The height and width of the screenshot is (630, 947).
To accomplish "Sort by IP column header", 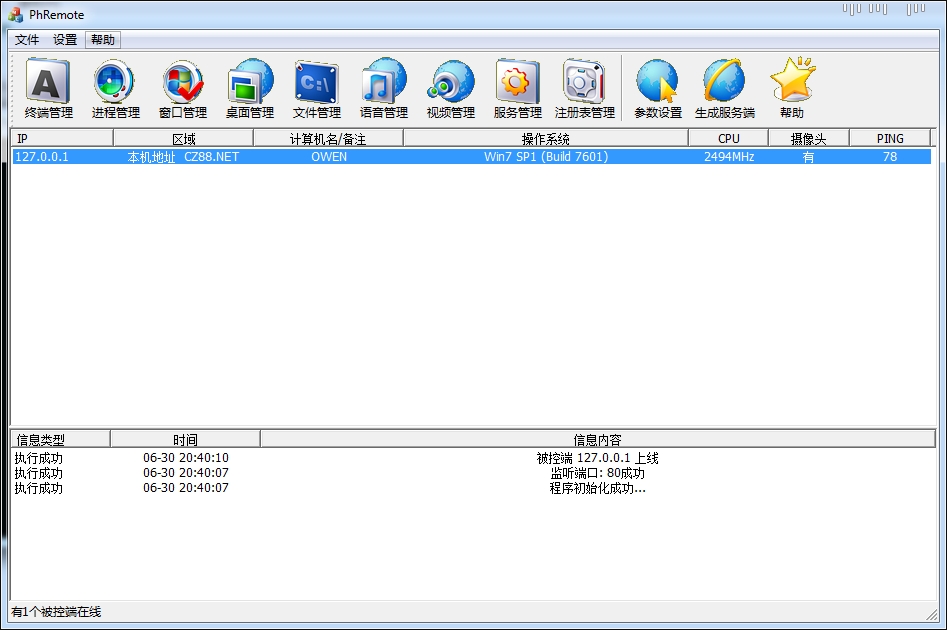I will 62,138.
